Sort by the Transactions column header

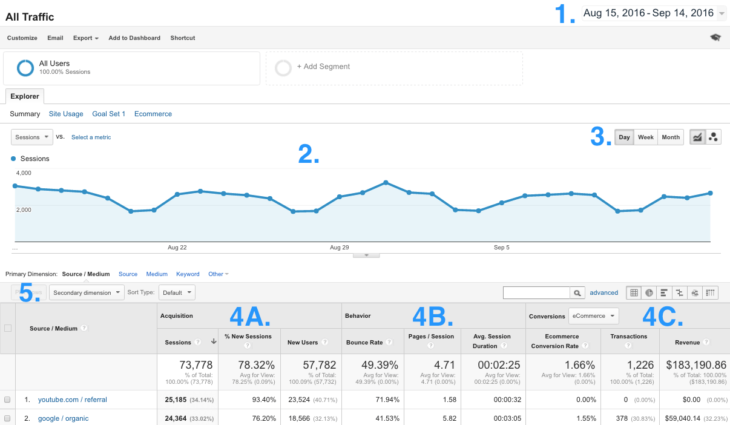click(x=629, y=337)
